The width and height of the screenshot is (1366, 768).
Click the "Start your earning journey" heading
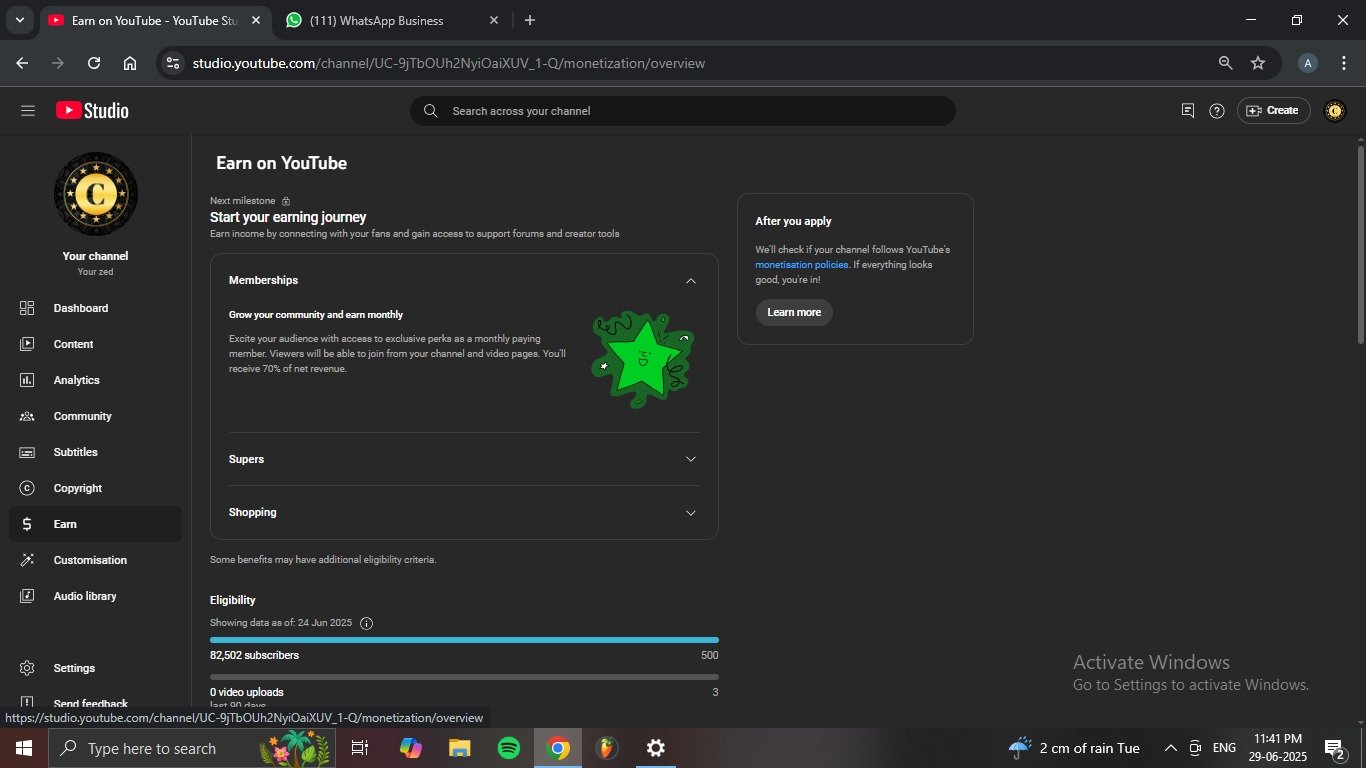tap(288, 217)
